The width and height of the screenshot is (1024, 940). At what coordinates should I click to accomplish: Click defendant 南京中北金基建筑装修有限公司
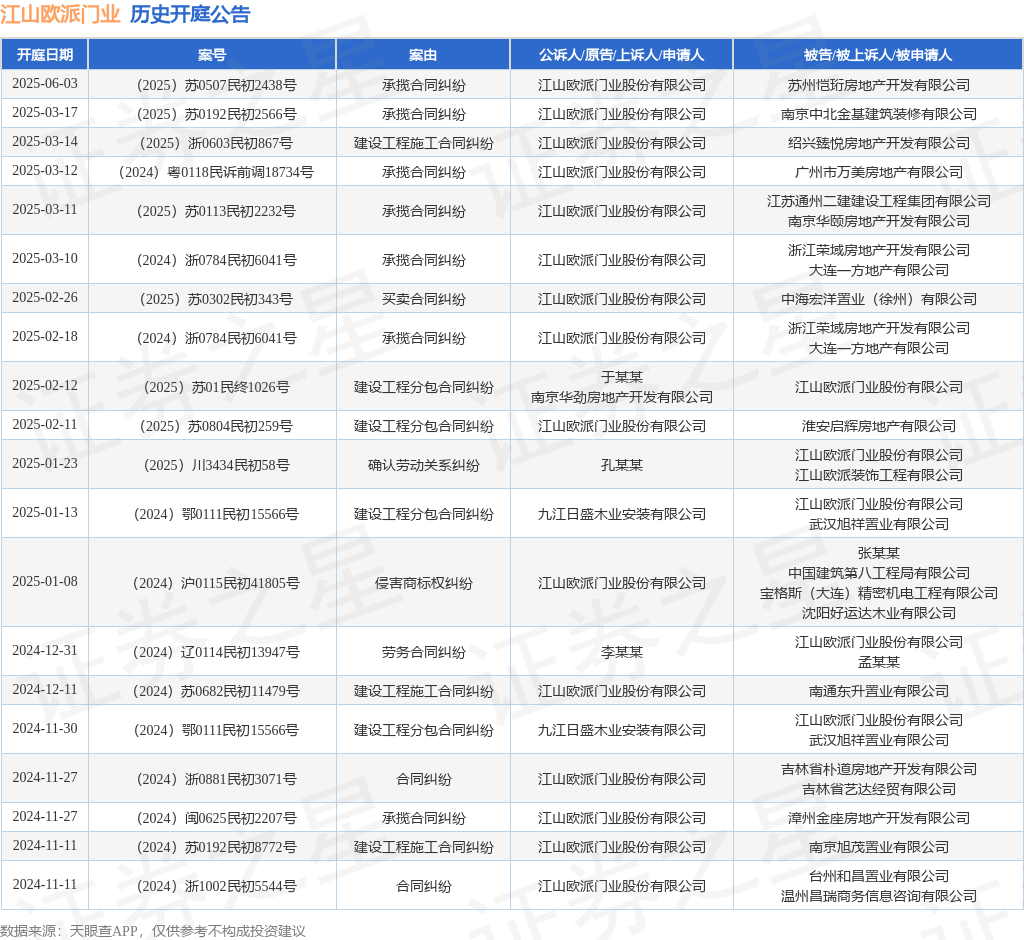click(878, 114)
